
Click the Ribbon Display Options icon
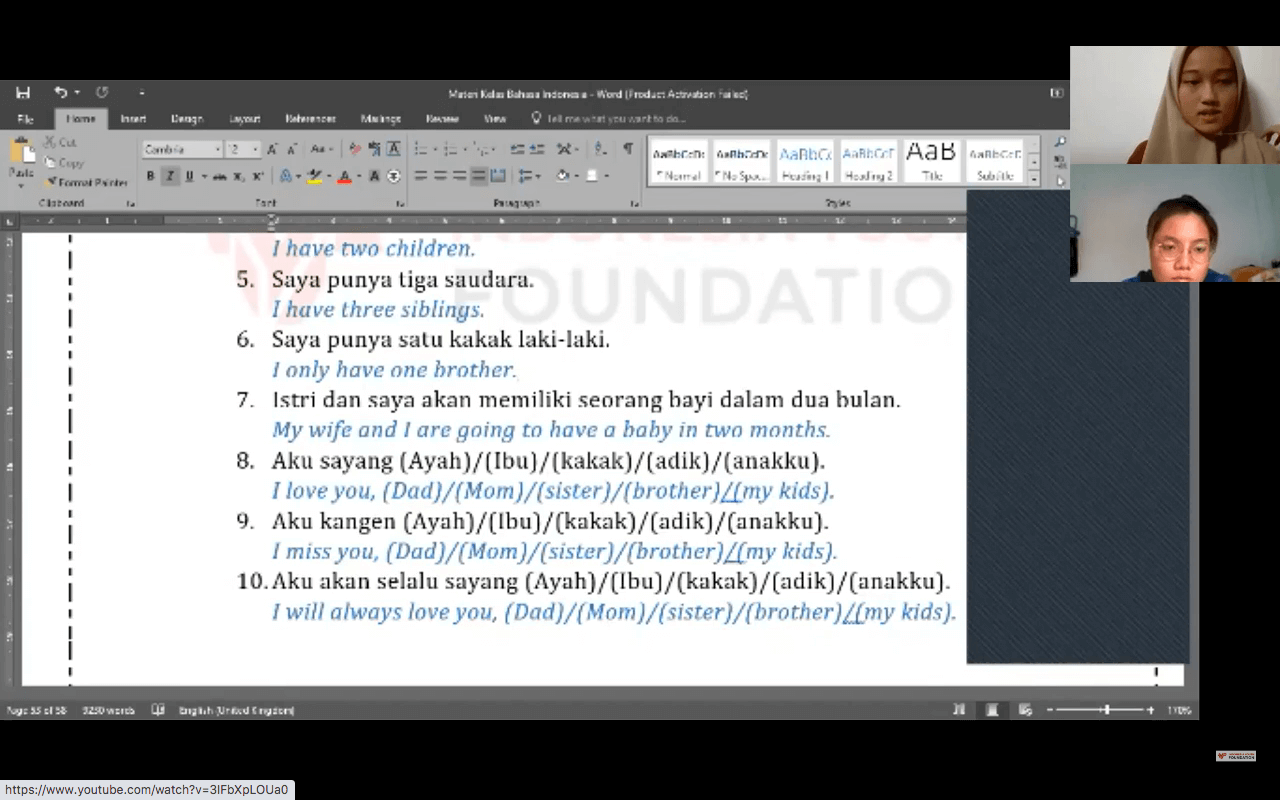click(x=1057, y=93)
